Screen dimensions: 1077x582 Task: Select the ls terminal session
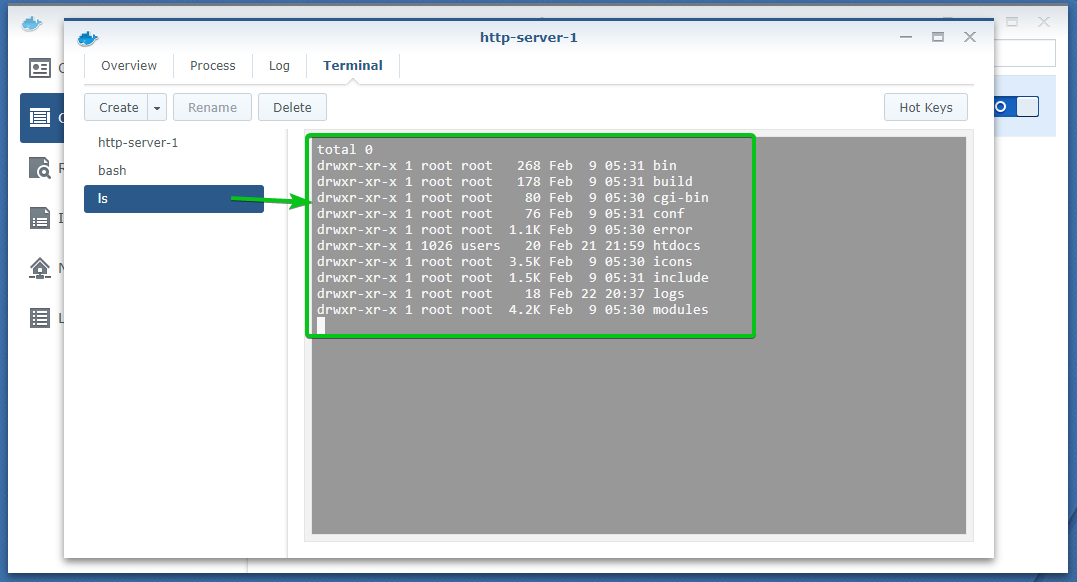(x=174, y=199)
